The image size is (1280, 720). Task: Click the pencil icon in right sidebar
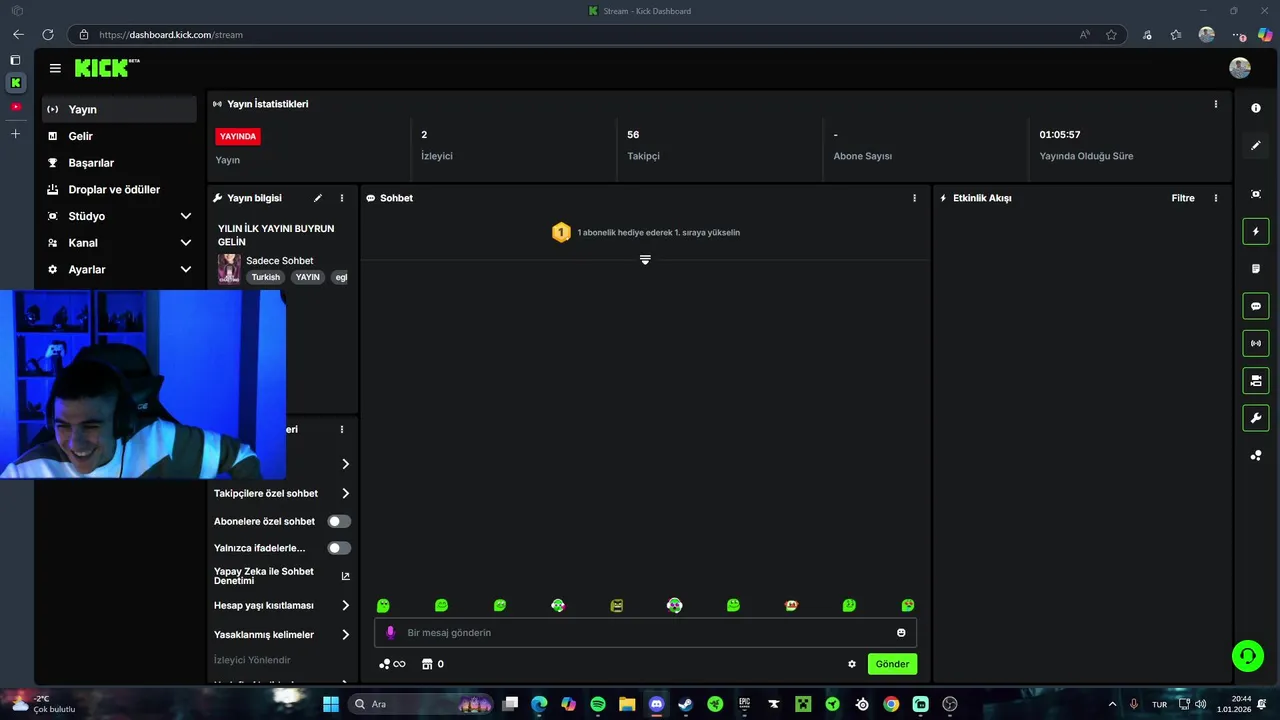click(x=1256, y=145)
